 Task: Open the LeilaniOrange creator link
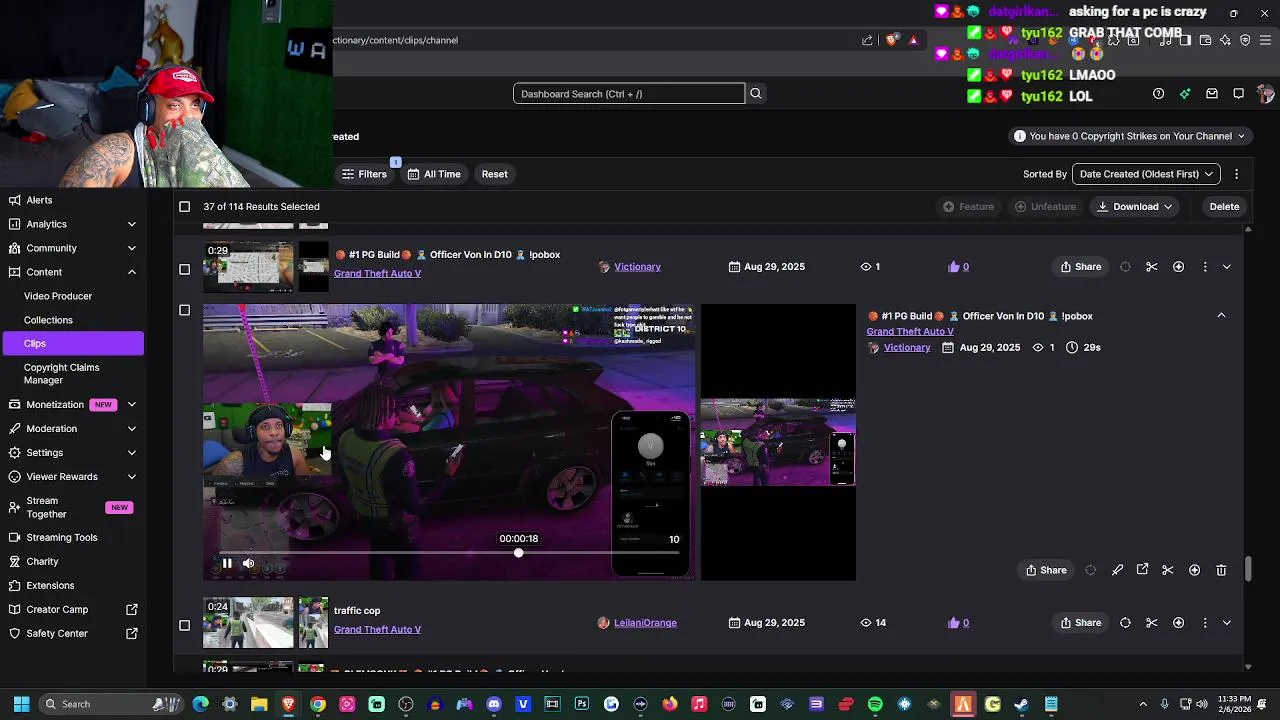[645, 623]
